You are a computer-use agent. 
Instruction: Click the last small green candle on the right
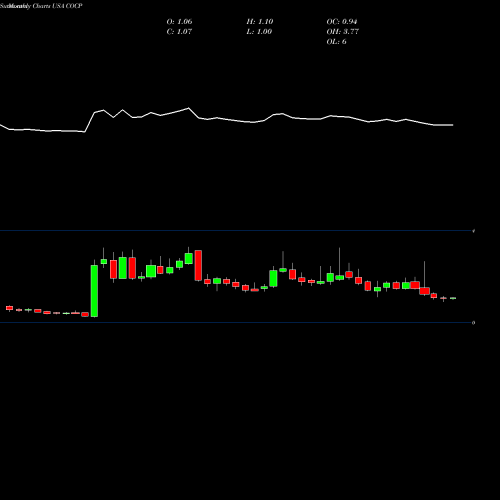pyautogui.click(x=453, y=298)
